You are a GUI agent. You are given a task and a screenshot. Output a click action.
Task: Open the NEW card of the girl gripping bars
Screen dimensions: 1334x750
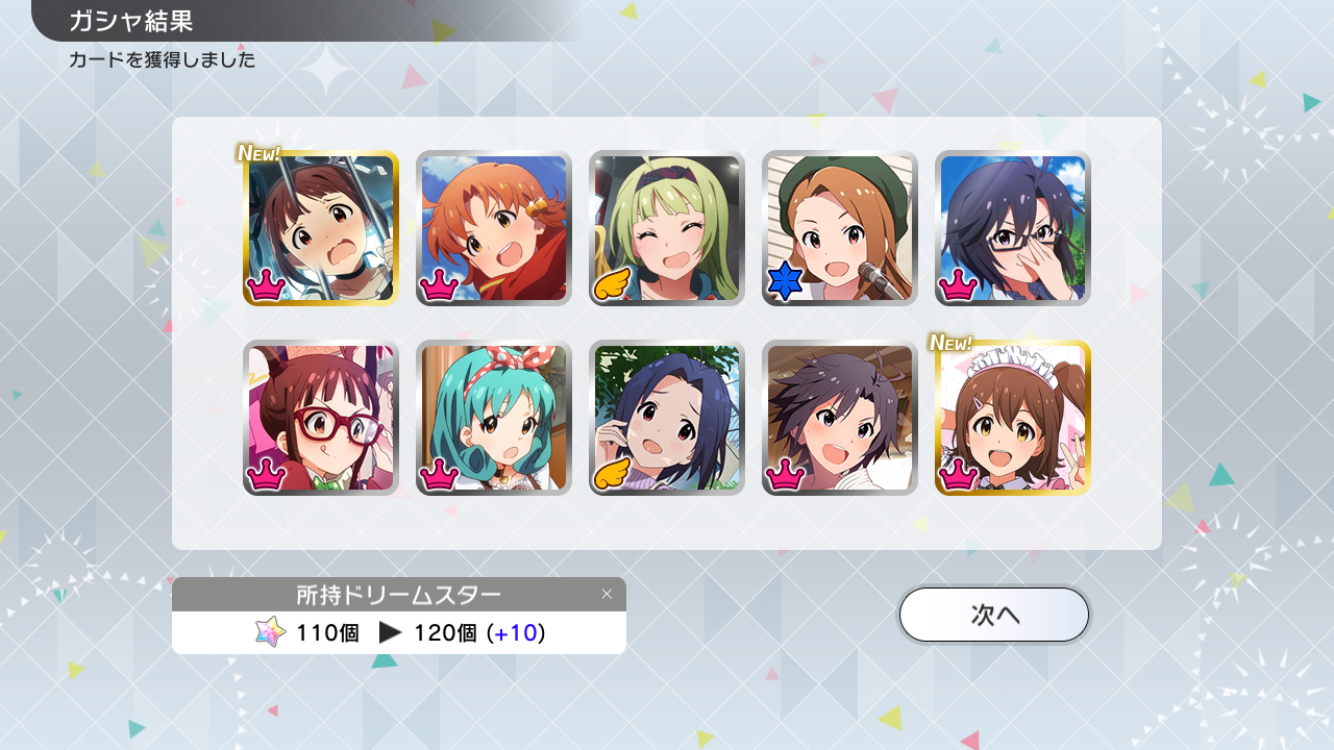pyautogui.click(x=320, y=228)
